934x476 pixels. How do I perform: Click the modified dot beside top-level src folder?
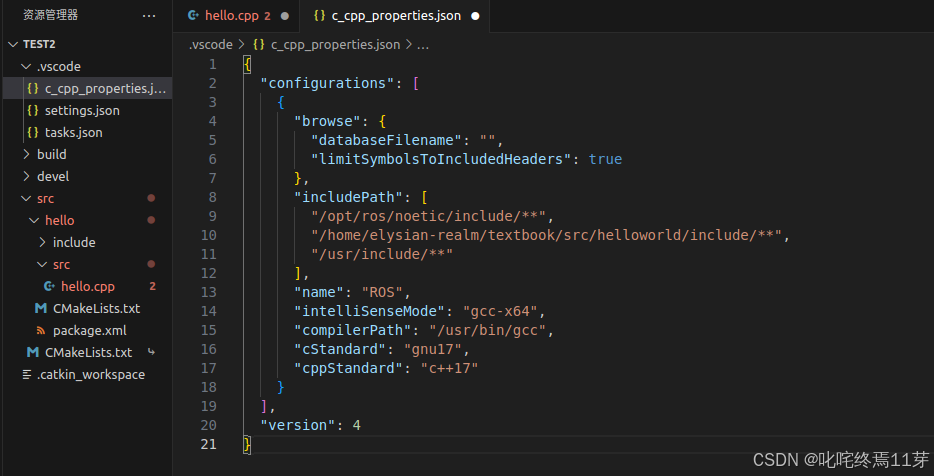click(x=151, y=198)
